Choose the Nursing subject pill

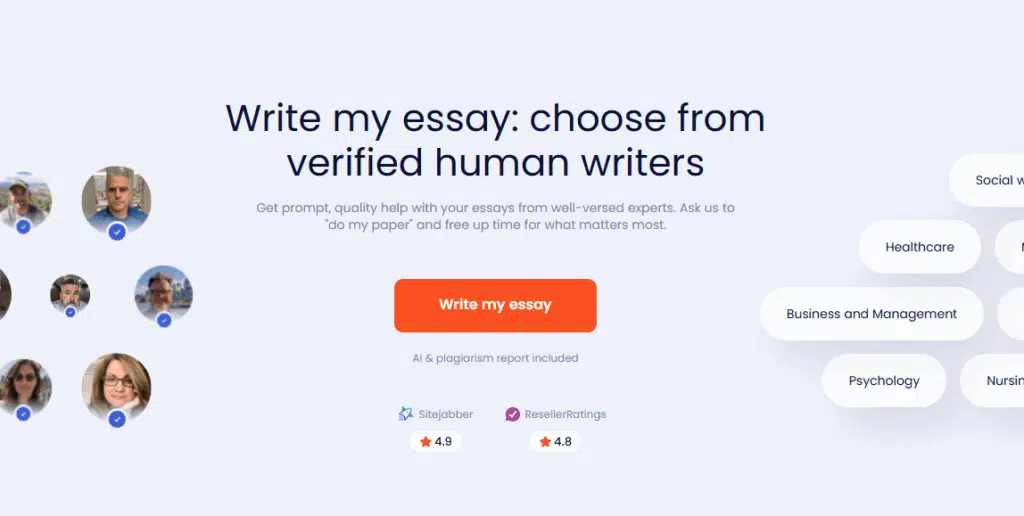(x=993, y=381)
